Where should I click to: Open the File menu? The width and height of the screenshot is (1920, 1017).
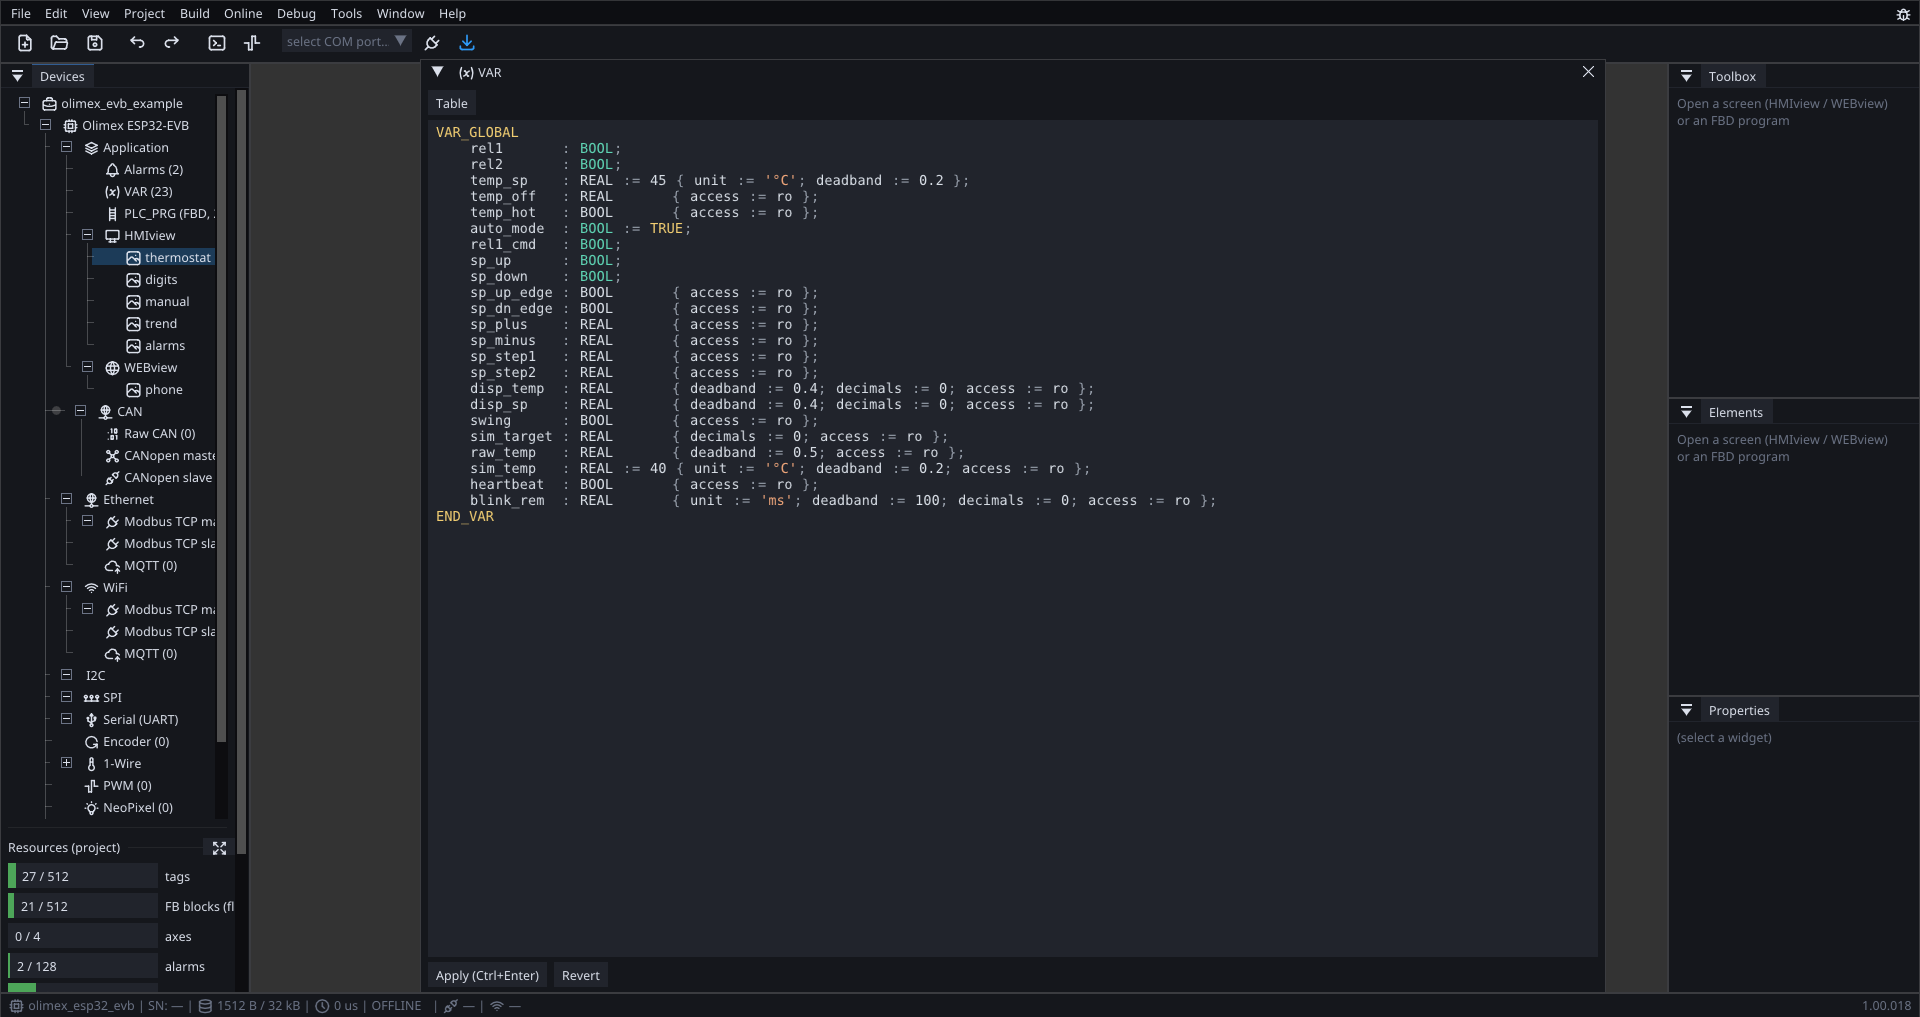[x=21, y=14]
